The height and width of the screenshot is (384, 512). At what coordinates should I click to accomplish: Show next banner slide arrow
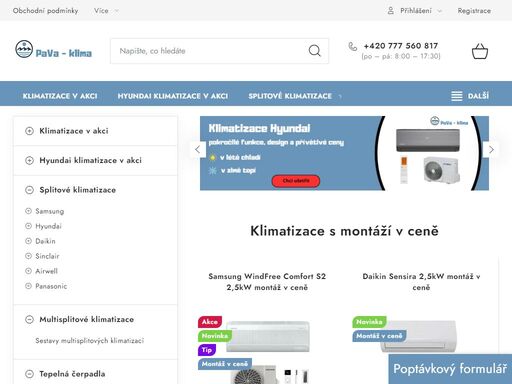tap(491, 150)
